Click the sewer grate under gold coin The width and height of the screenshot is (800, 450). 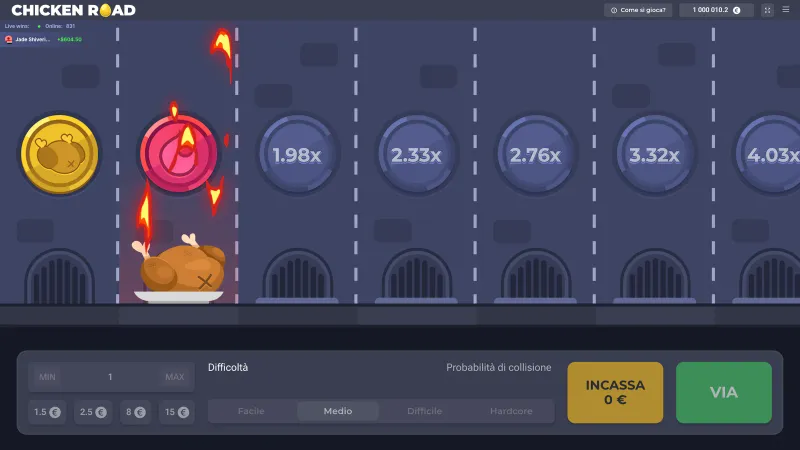pos(60,276)
